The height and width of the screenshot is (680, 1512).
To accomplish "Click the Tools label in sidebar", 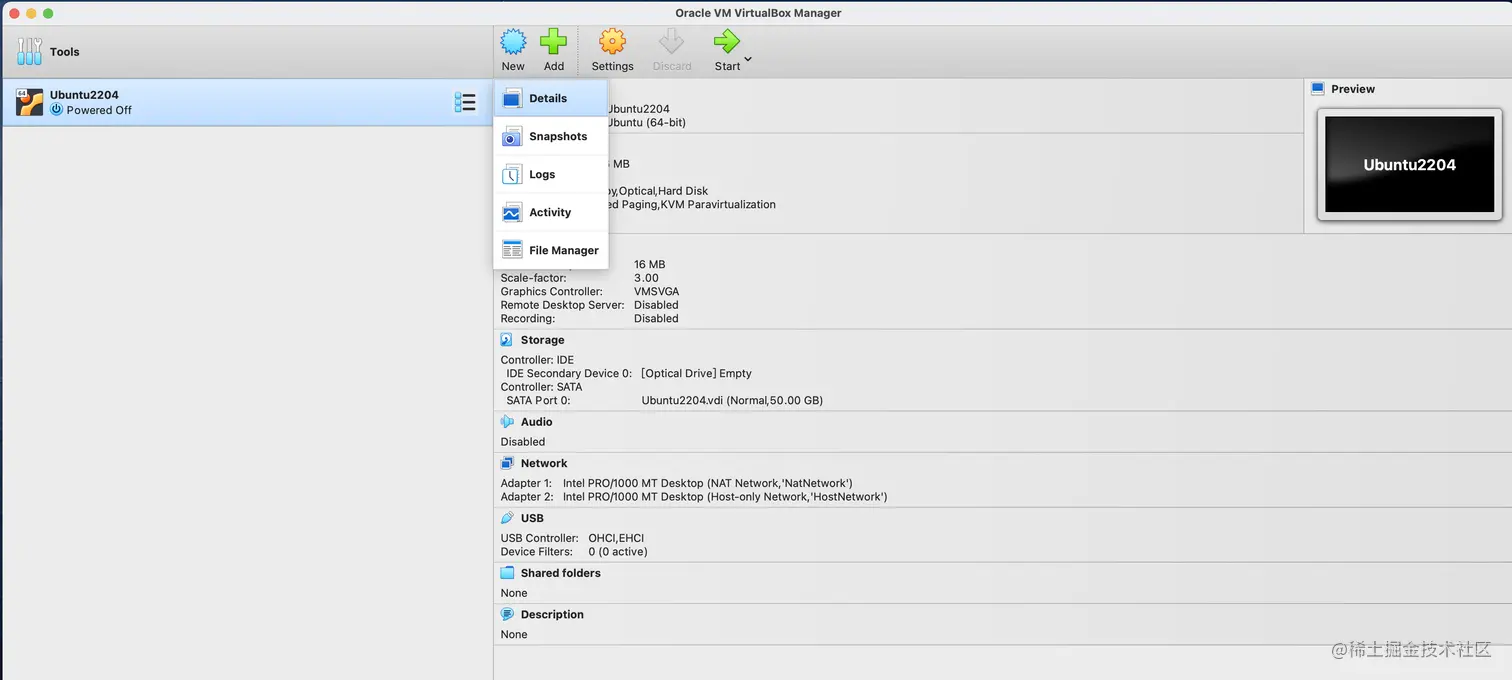I will coord(64,52).
